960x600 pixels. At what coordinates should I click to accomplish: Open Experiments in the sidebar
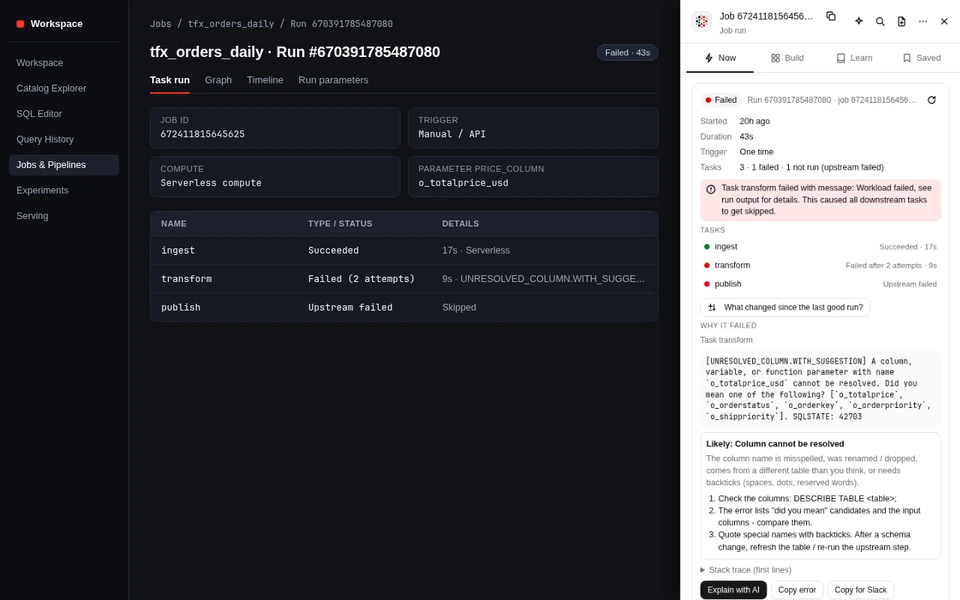pyautogui.click(x=64, y=190)
